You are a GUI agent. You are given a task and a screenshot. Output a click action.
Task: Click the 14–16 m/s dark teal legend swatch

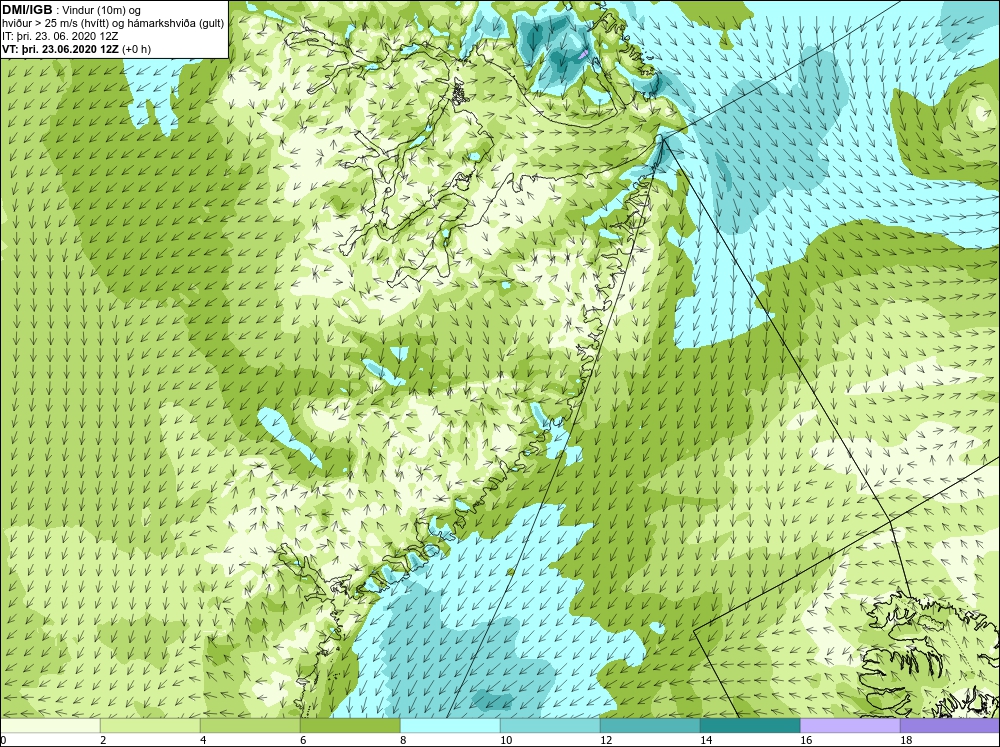coord(750,726)
